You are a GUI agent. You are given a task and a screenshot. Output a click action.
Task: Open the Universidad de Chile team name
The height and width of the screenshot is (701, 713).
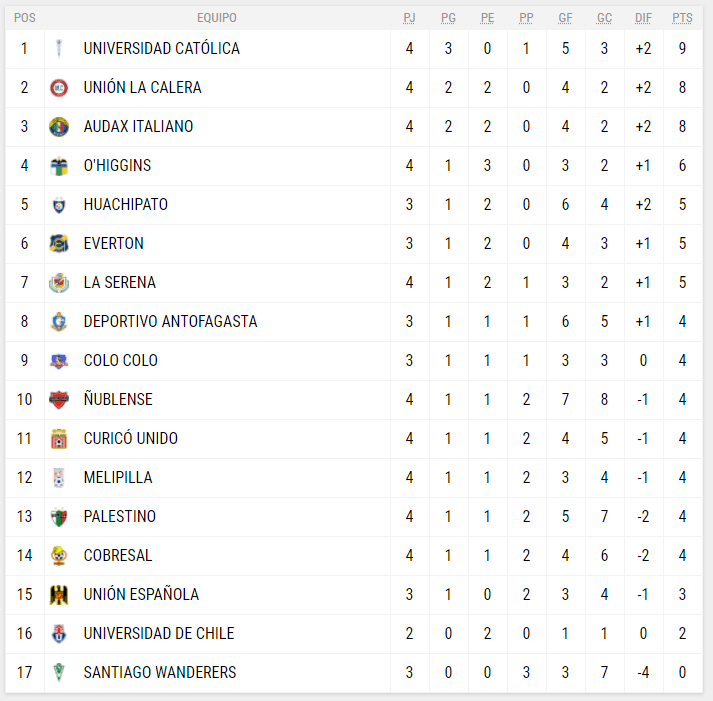pyautogui.click(x=159, y=633)
